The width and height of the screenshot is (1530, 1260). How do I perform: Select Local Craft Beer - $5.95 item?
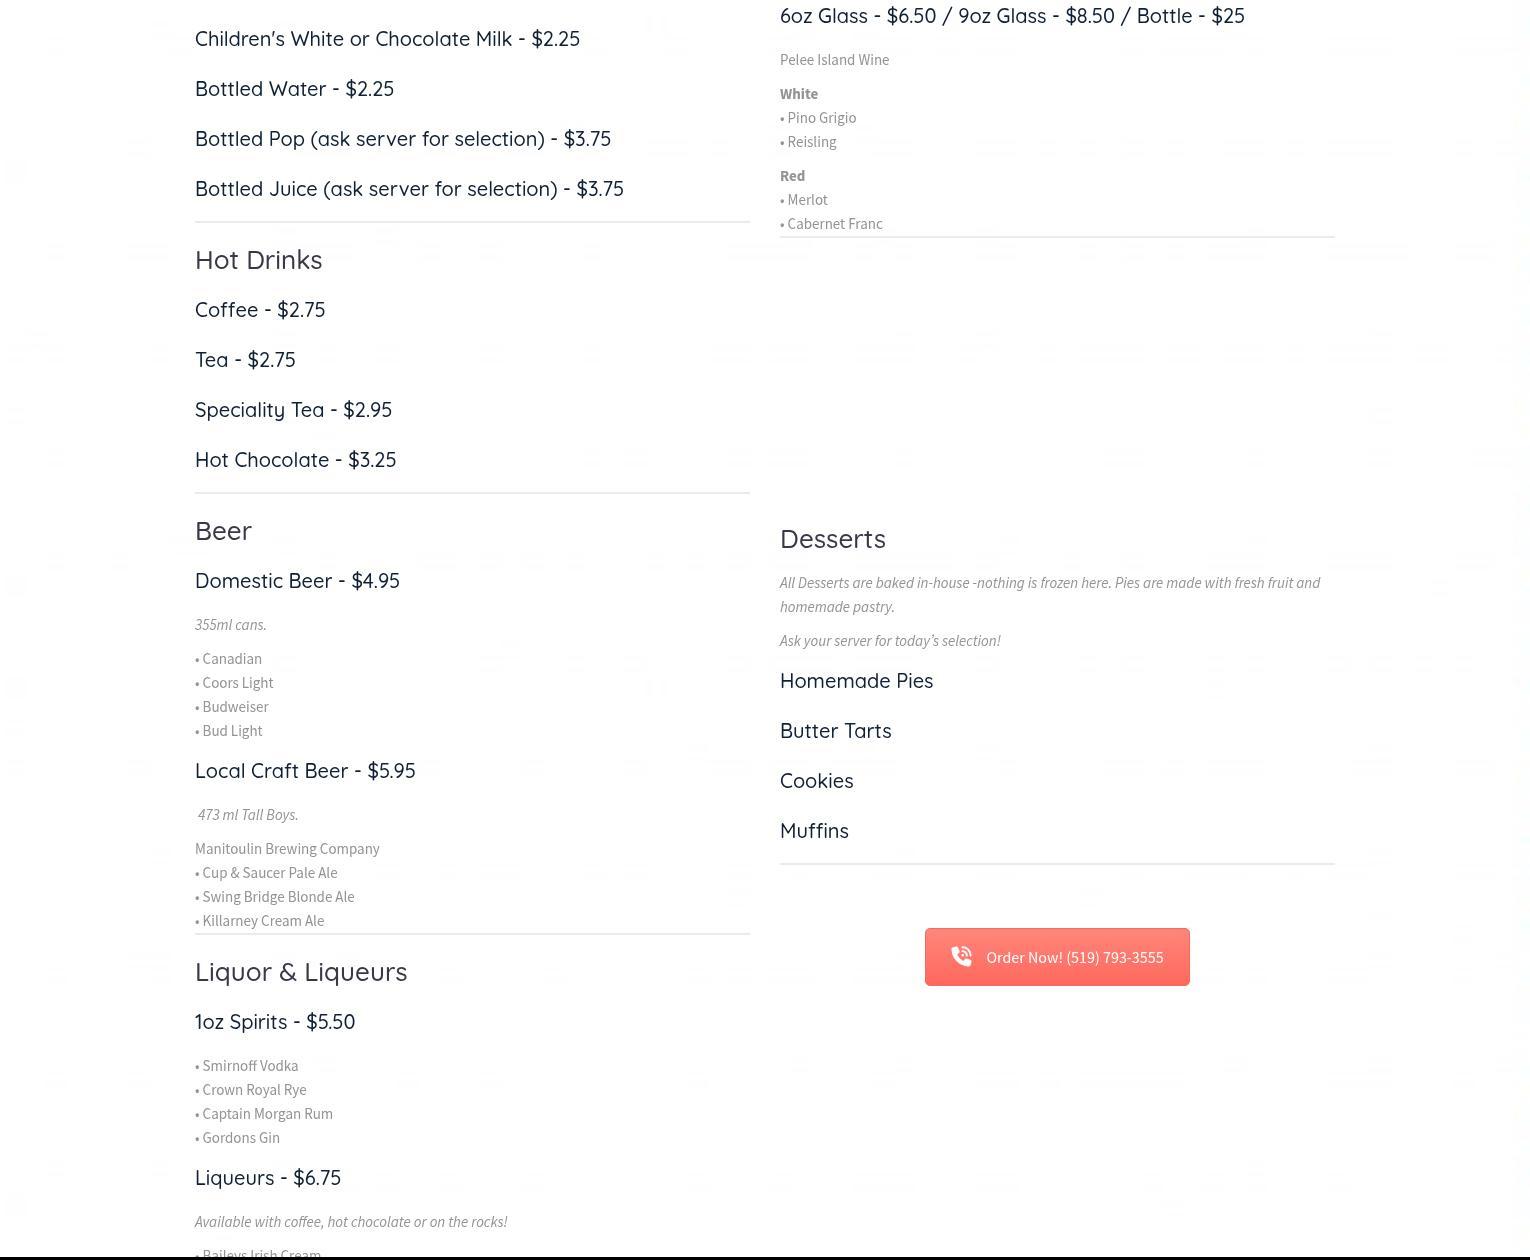[x=305, y=771]
